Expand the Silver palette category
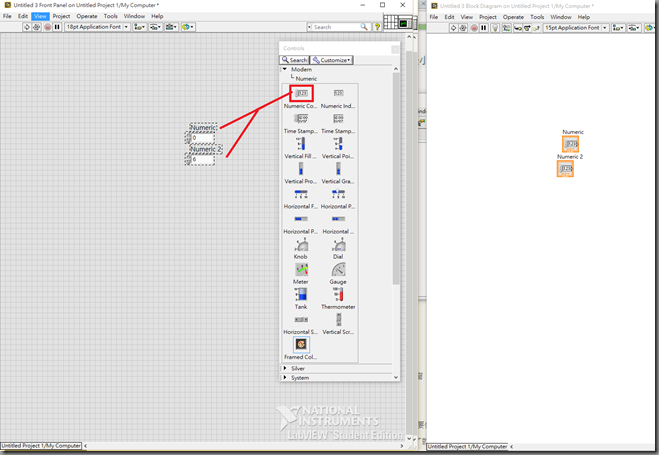 pos(285,368)
